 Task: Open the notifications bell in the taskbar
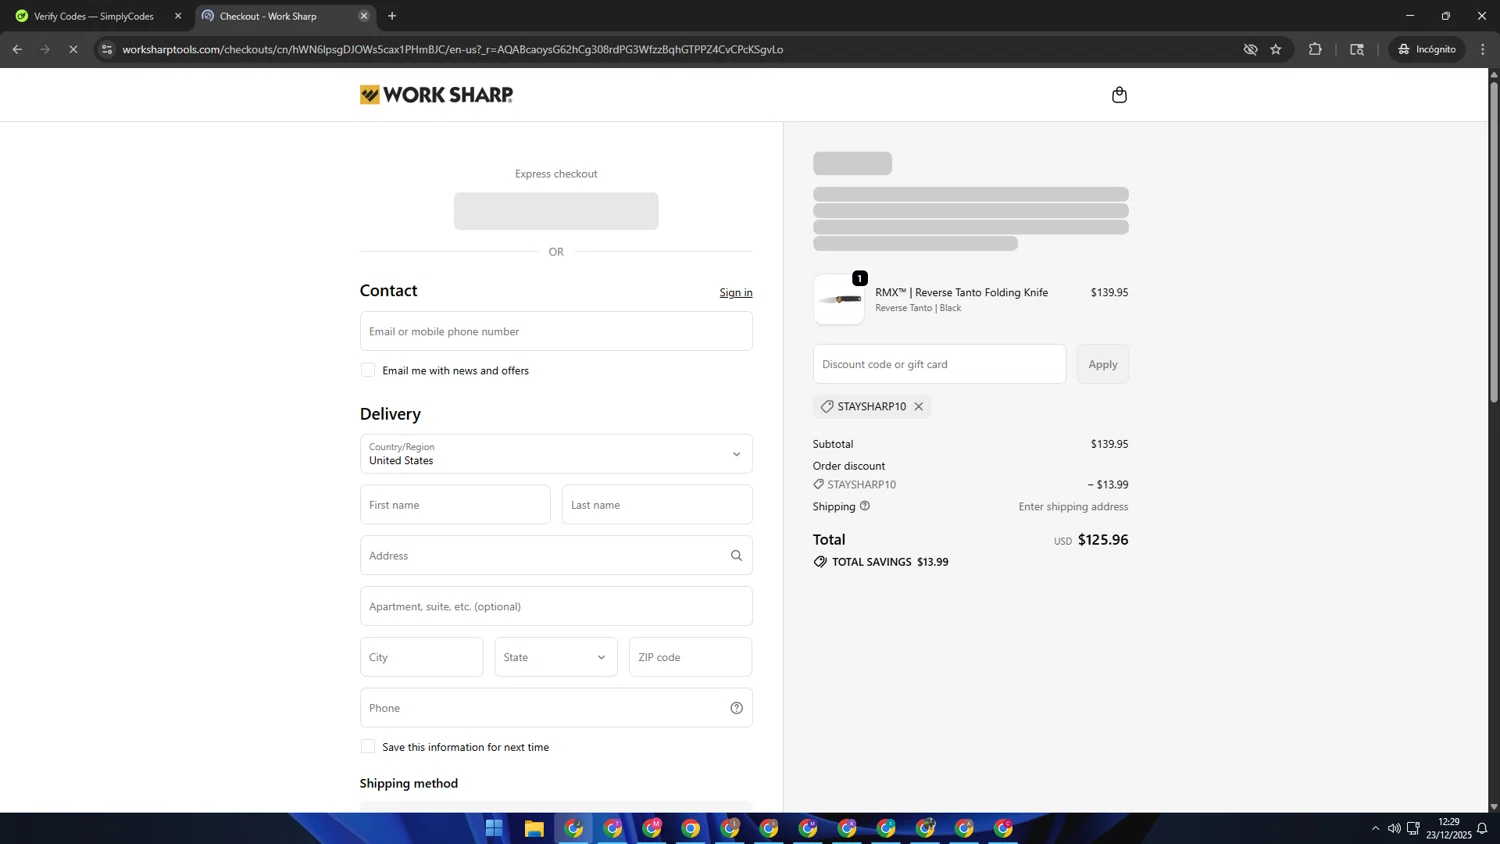(1482, 828)
